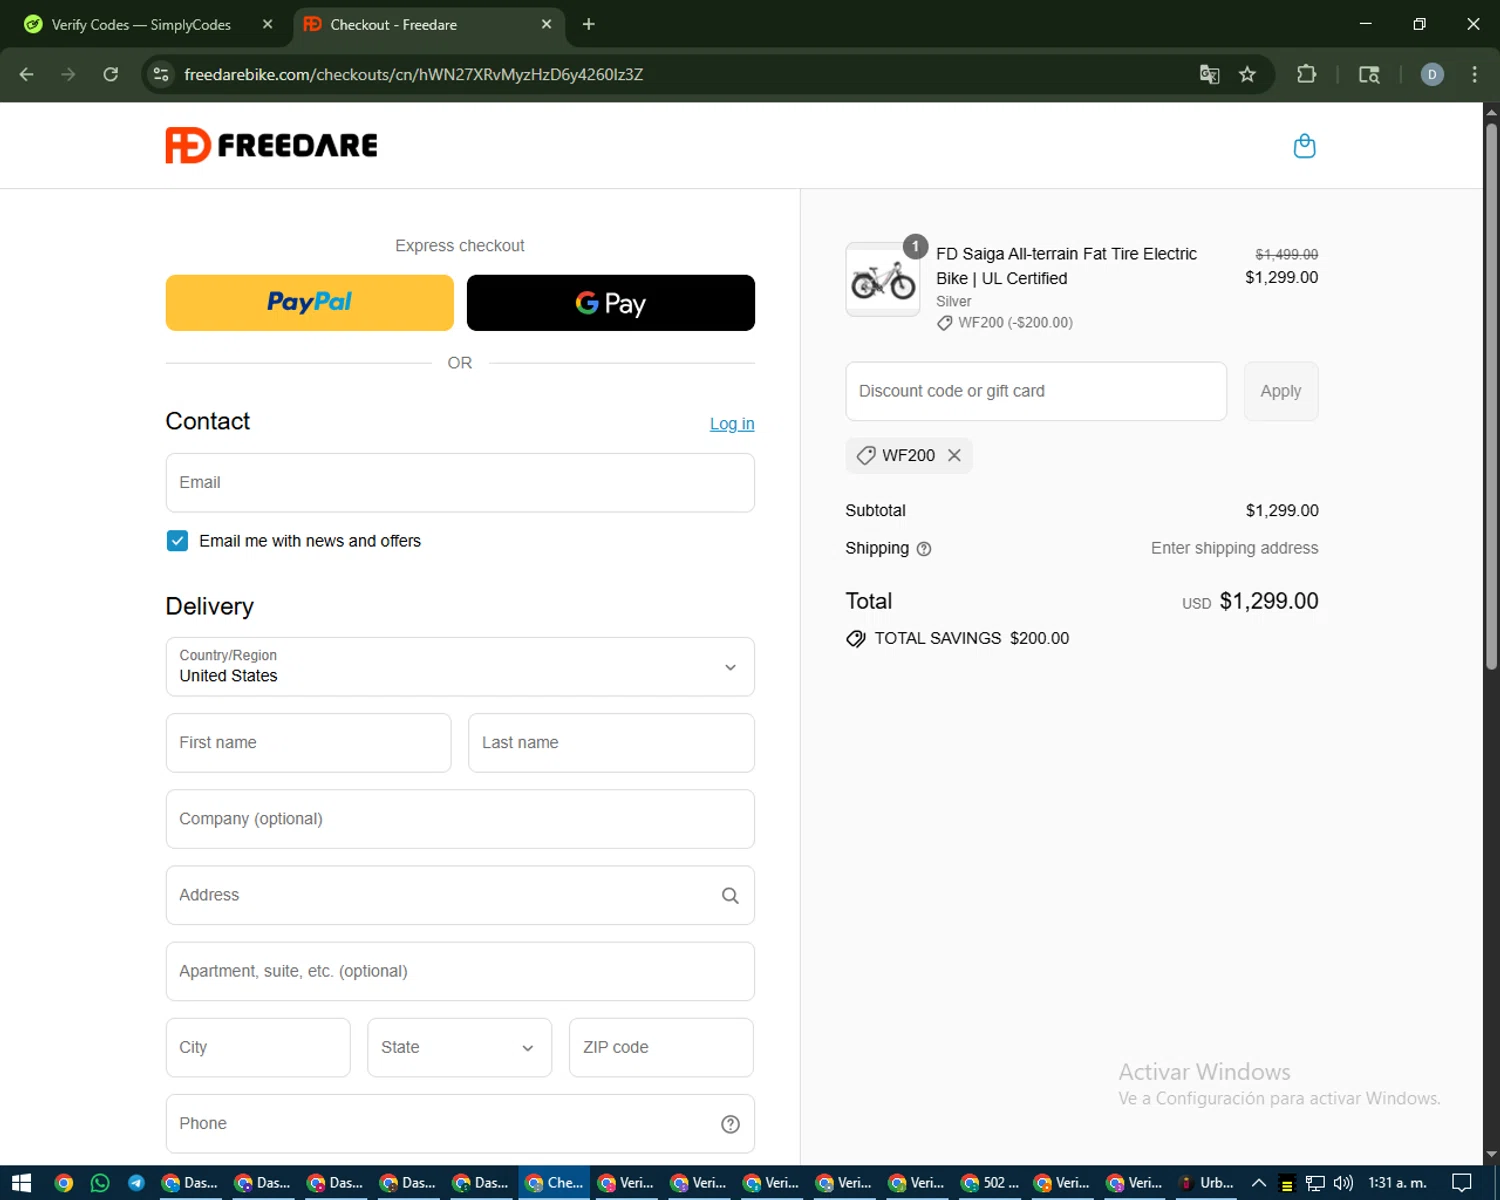The height and width of the screenshot is (1200, 1500).
Task: Open the network tray icon
Action: tap(1315, 1183)
